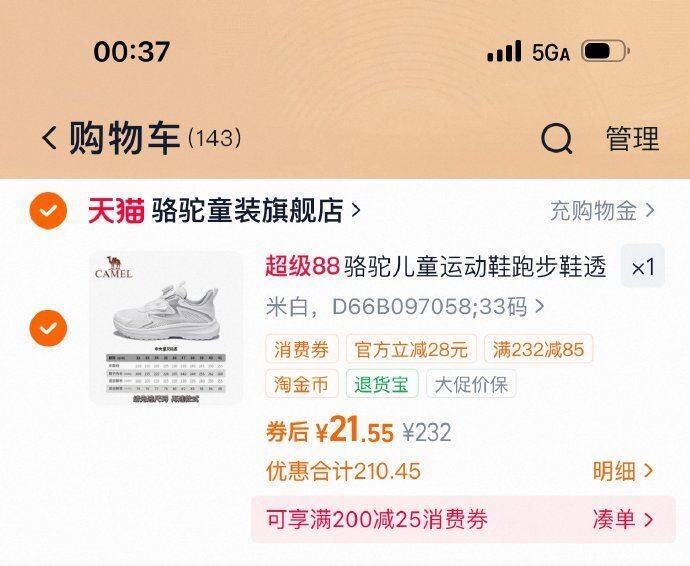Tap 凑单 to add more items
Screen dimensions: 690x566
pyautogui.click(x=622, y=520)
